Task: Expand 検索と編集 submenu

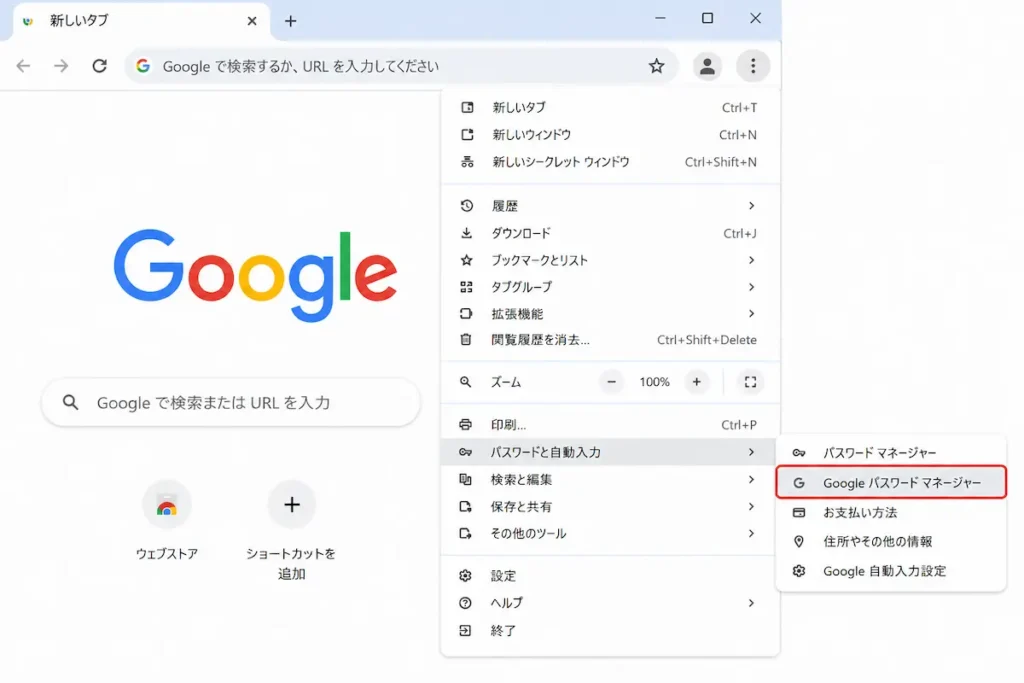Action: coord(610,479)
